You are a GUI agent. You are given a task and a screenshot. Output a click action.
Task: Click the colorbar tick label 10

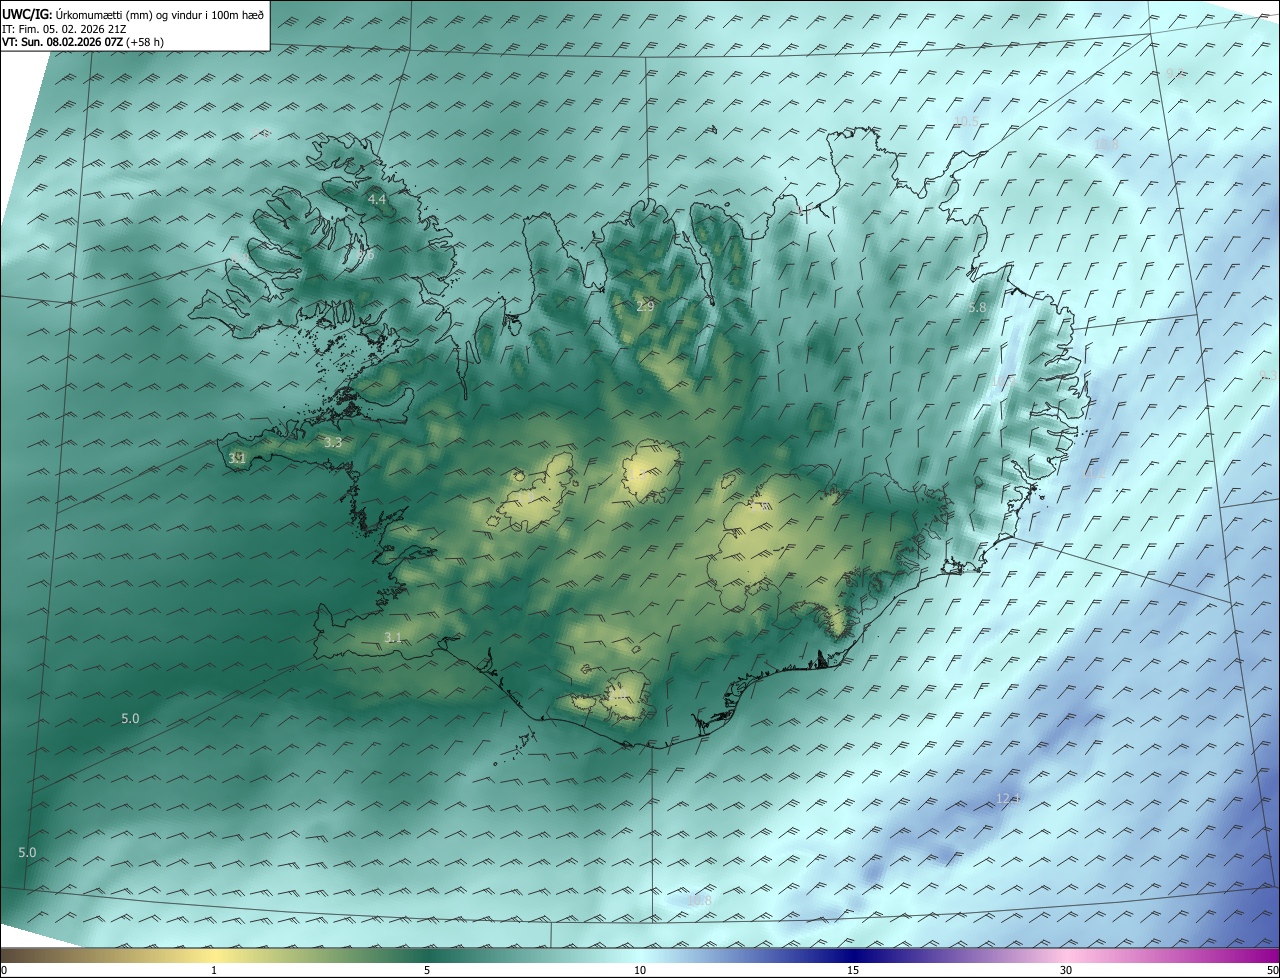[x=640, y=970]
